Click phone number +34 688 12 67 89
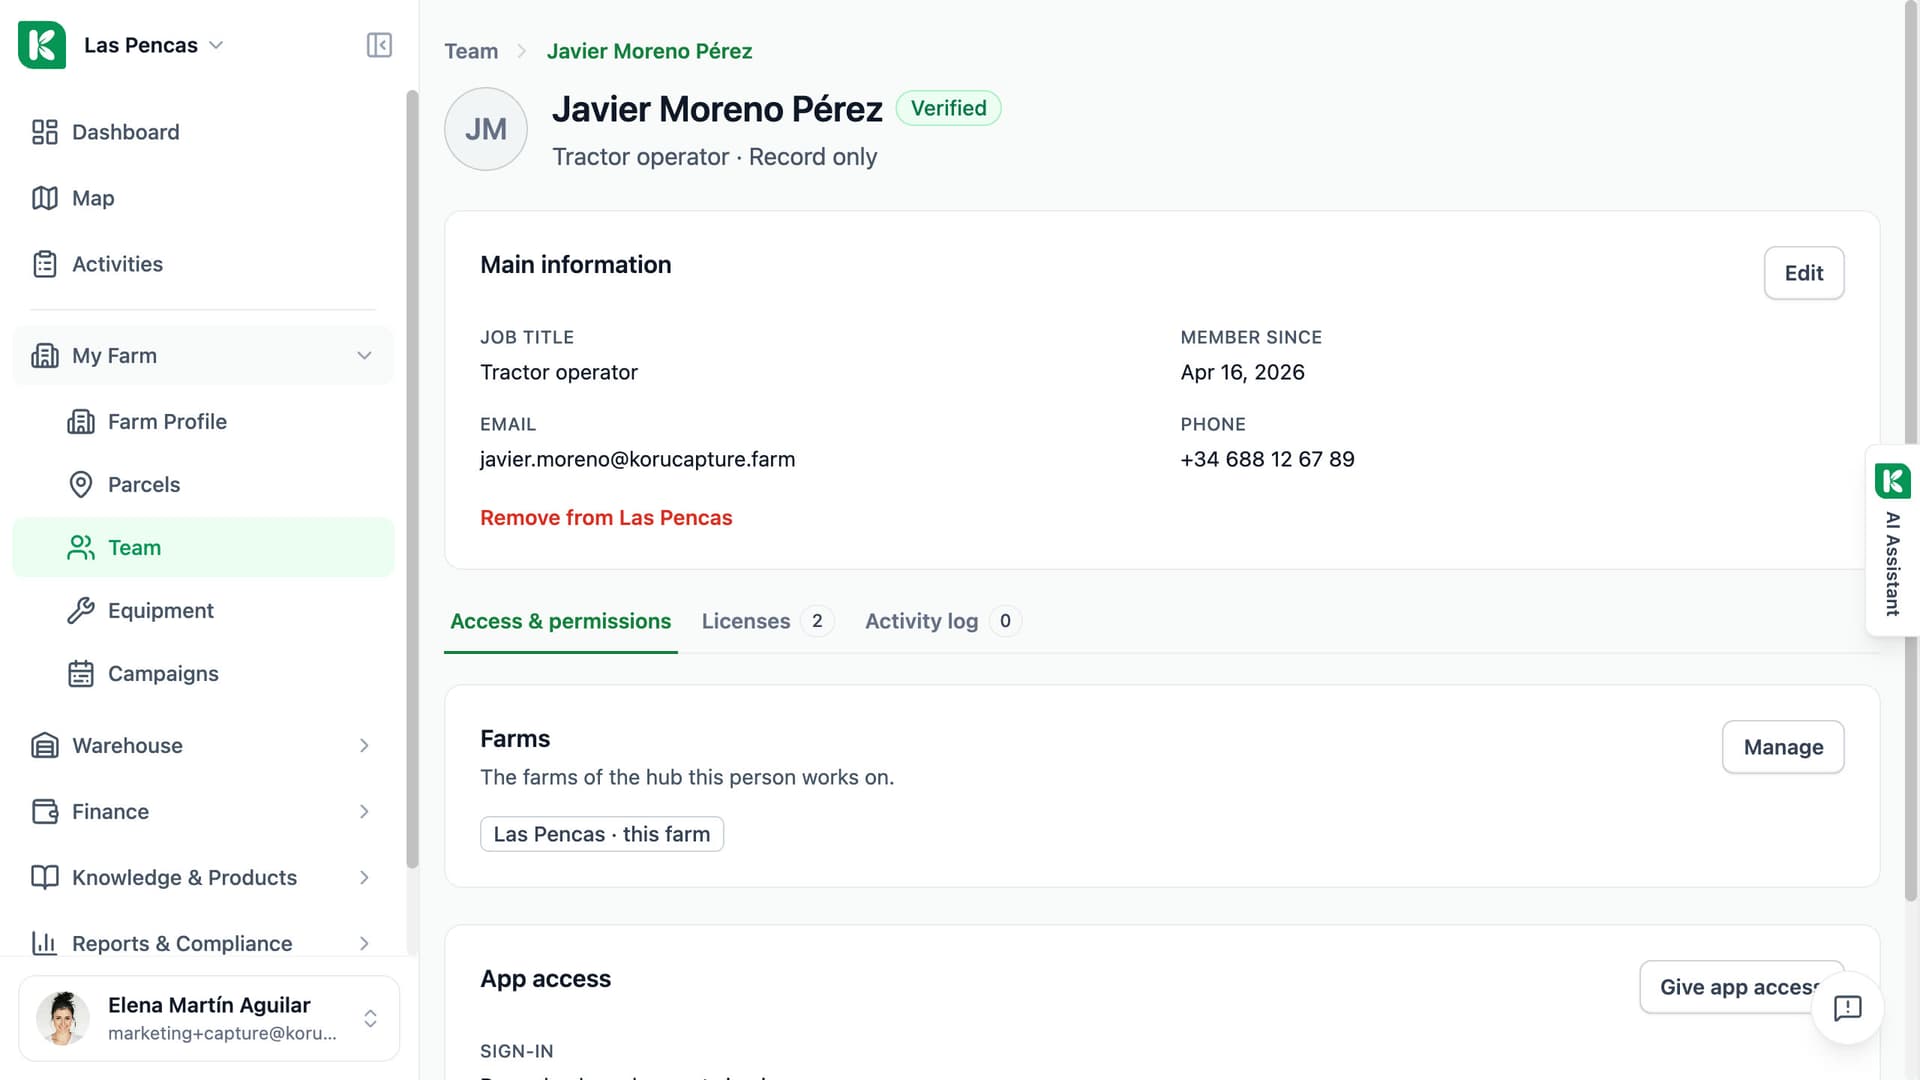The image size is (1920, 1080). pos(1267,459)
